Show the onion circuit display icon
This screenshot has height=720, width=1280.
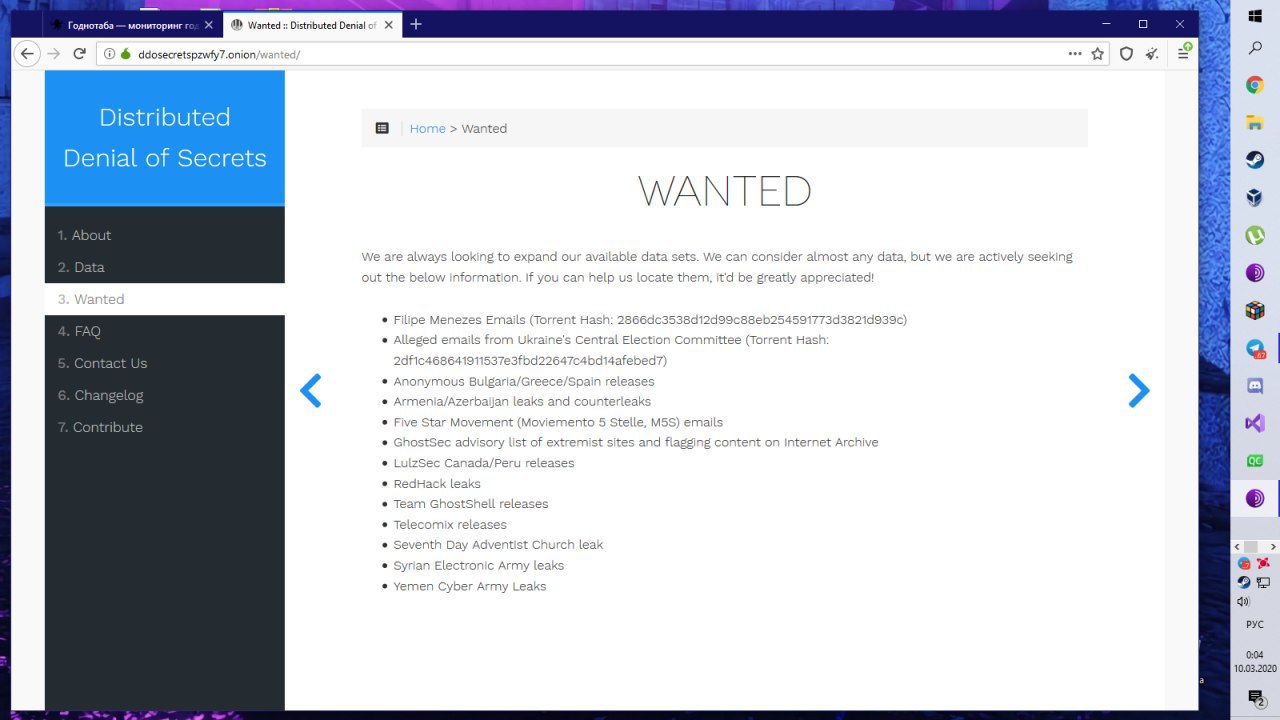126,54
